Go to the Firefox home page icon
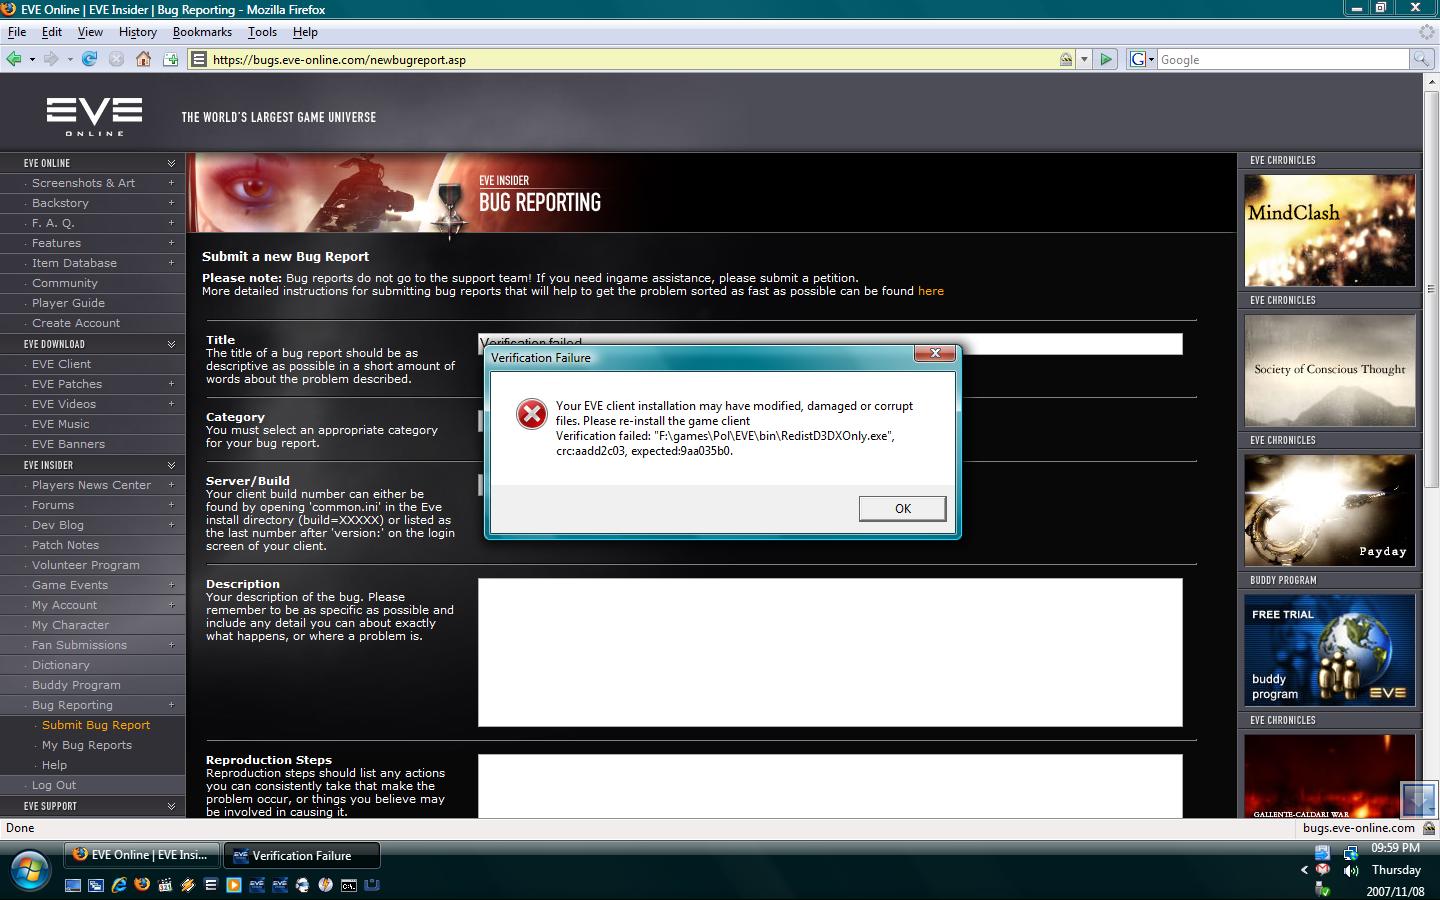1440x900 pixels. (143, 59)
